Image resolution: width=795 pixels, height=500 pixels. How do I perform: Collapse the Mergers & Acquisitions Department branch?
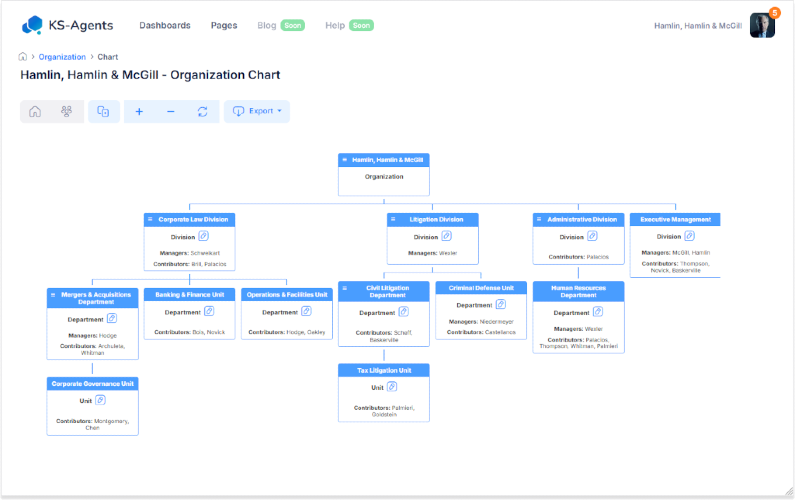point(53,295)
